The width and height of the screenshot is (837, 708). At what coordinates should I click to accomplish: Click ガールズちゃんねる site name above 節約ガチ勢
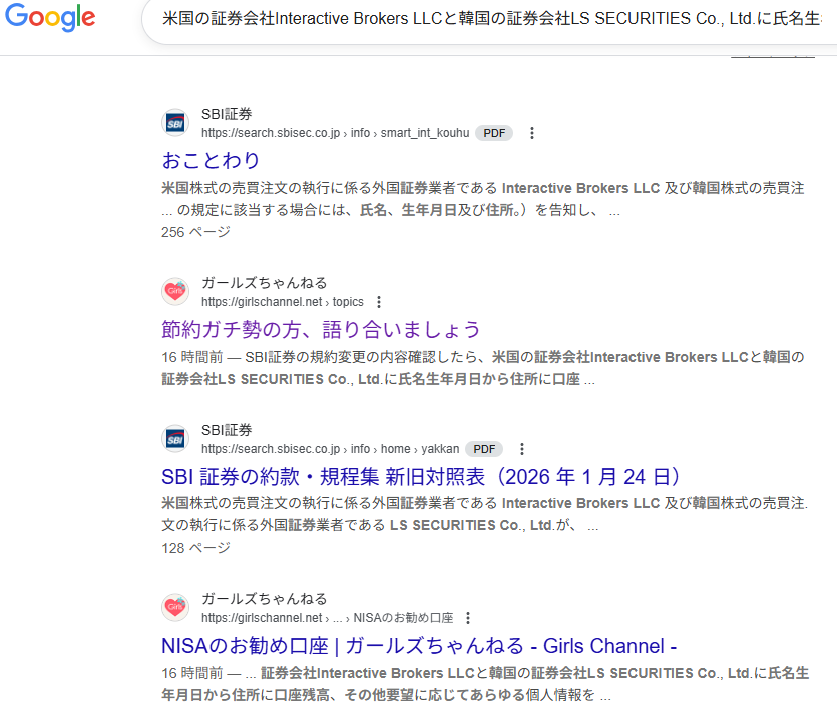264,283
